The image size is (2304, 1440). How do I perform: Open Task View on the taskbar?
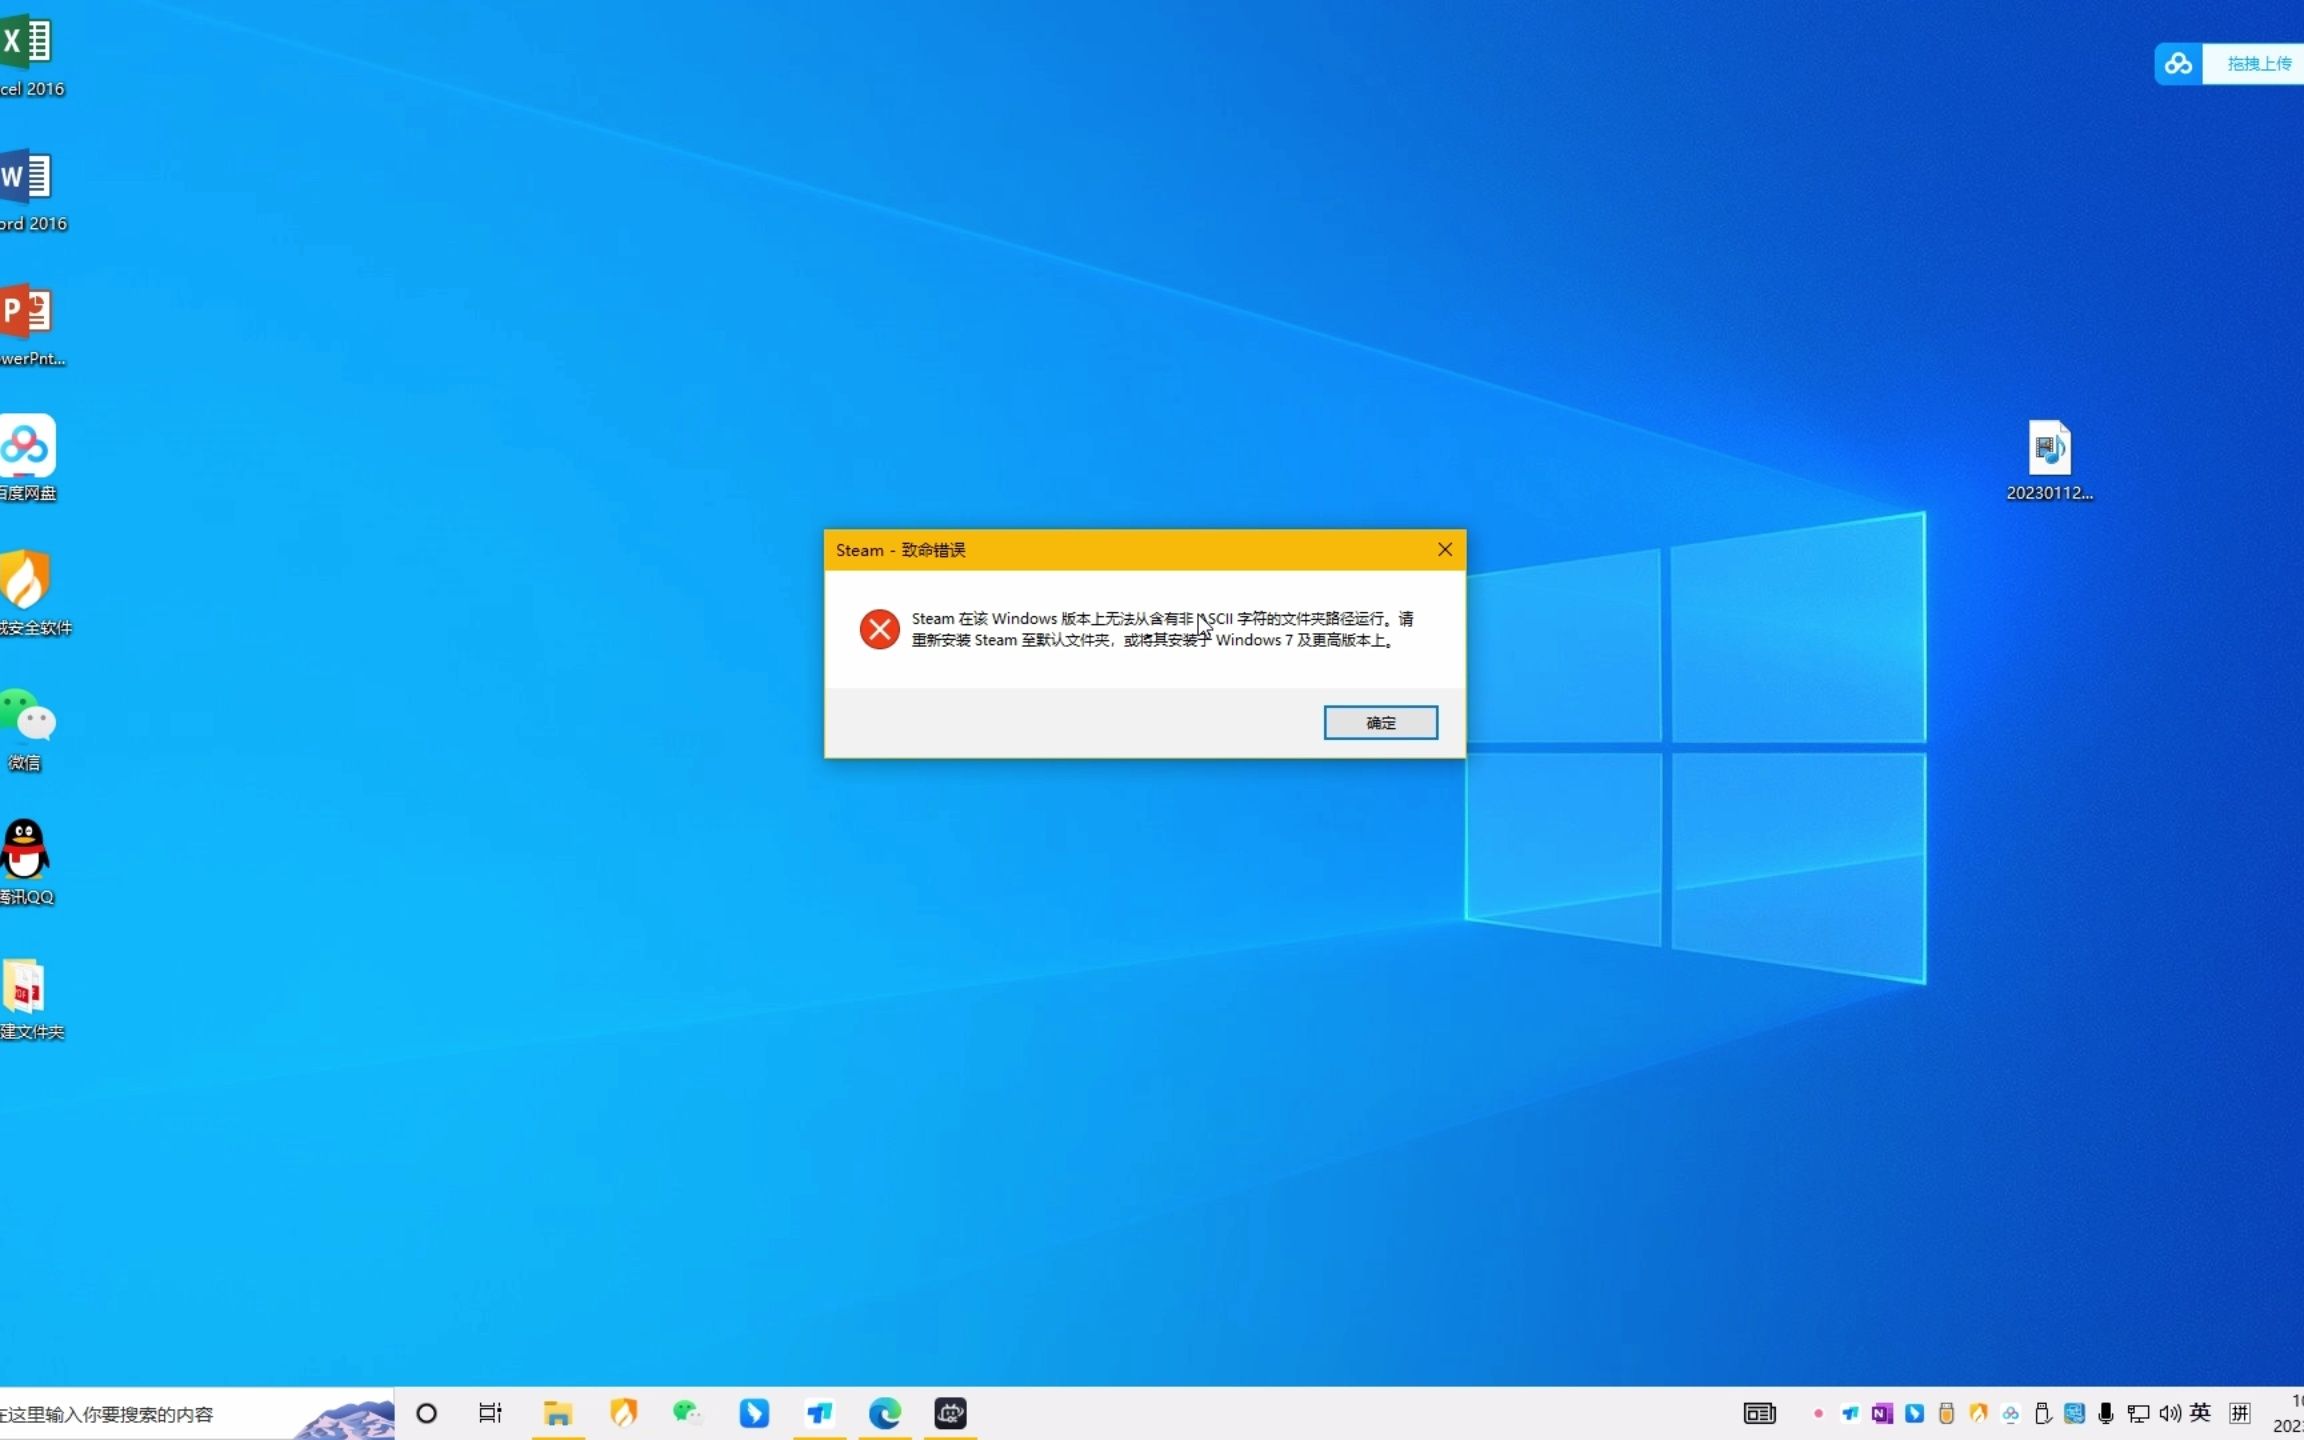tap(490, 1413)
